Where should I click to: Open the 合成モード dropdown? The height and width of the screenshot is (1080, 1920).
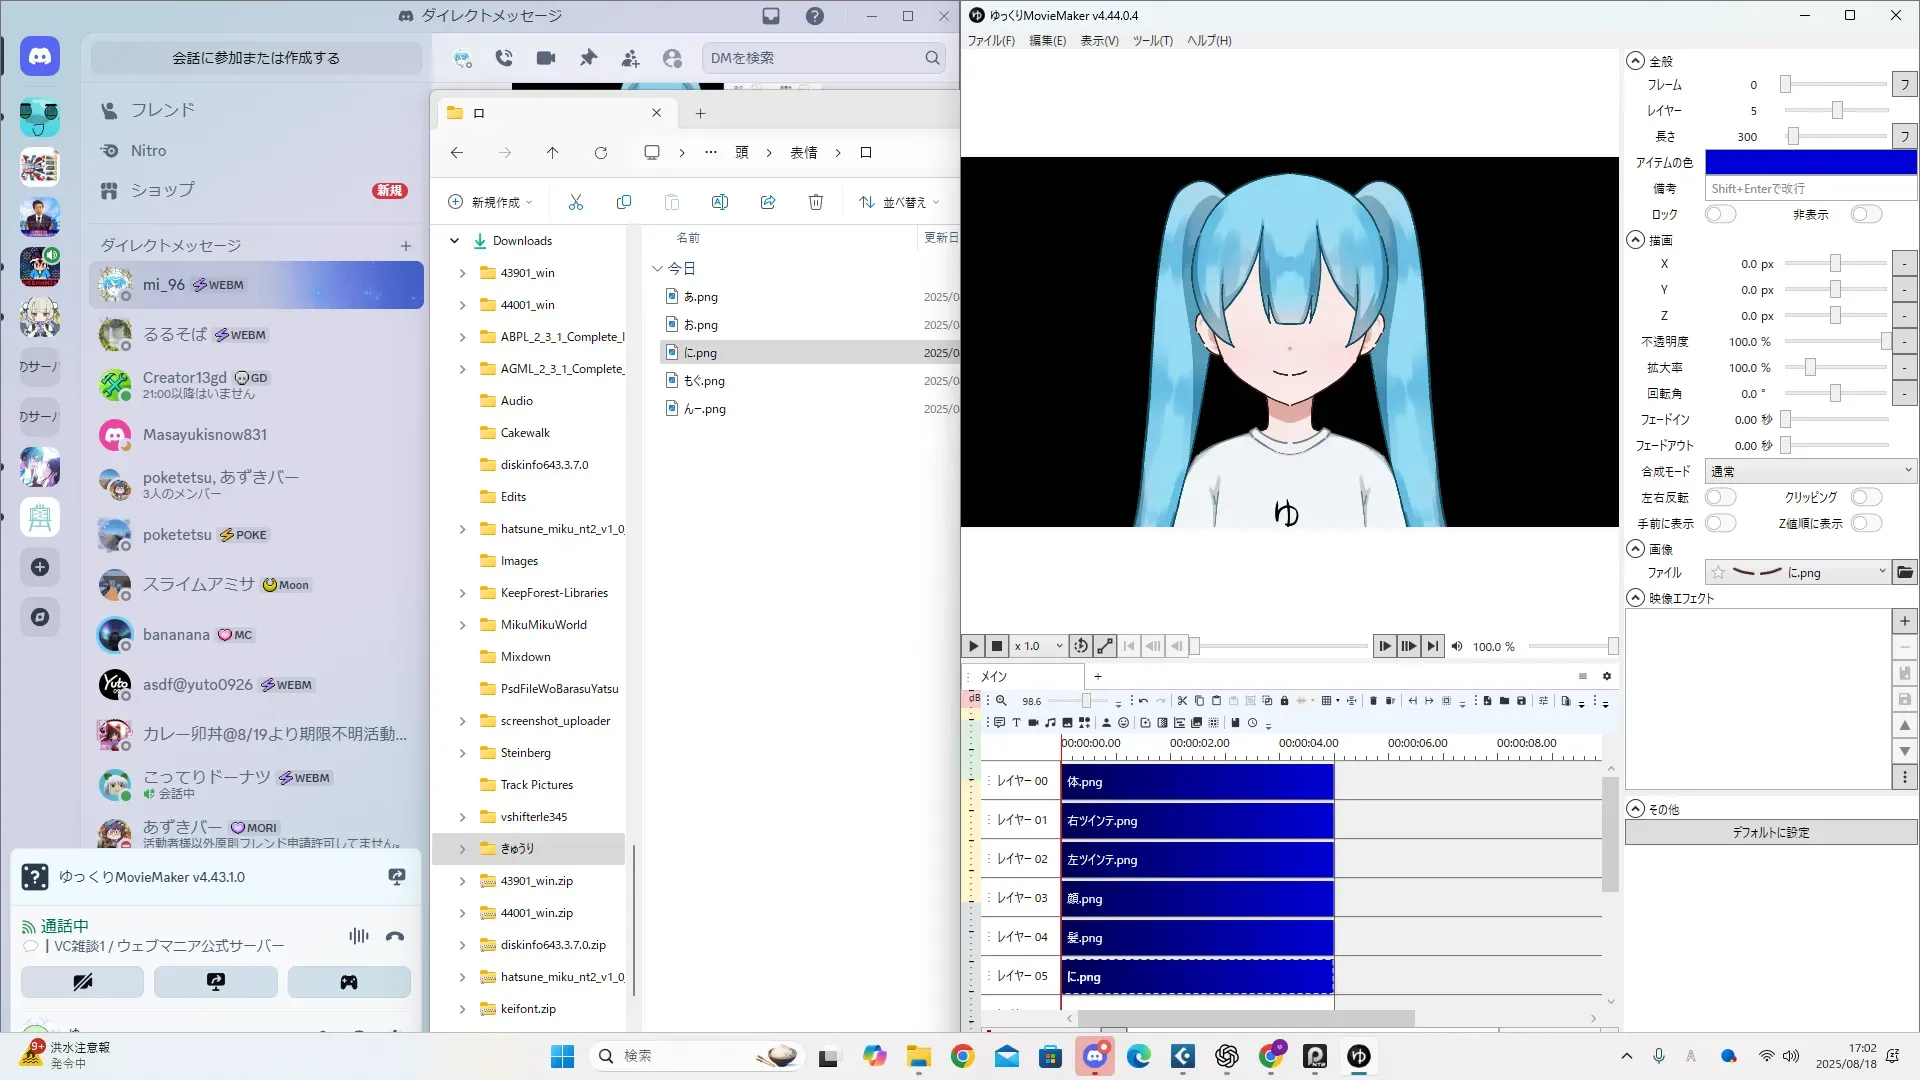pos(1810,471)
